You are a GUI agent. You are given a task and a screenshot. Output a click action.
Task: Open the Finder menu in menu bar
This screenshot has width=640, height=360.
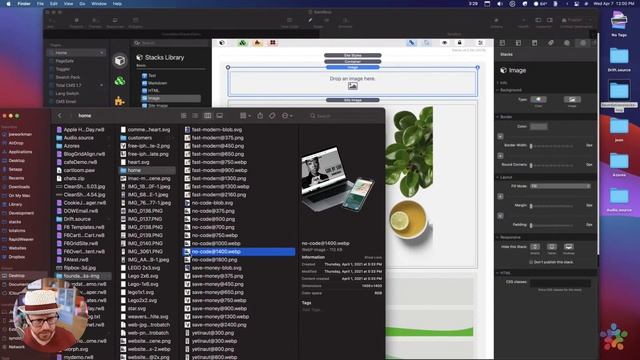[24, 4]
